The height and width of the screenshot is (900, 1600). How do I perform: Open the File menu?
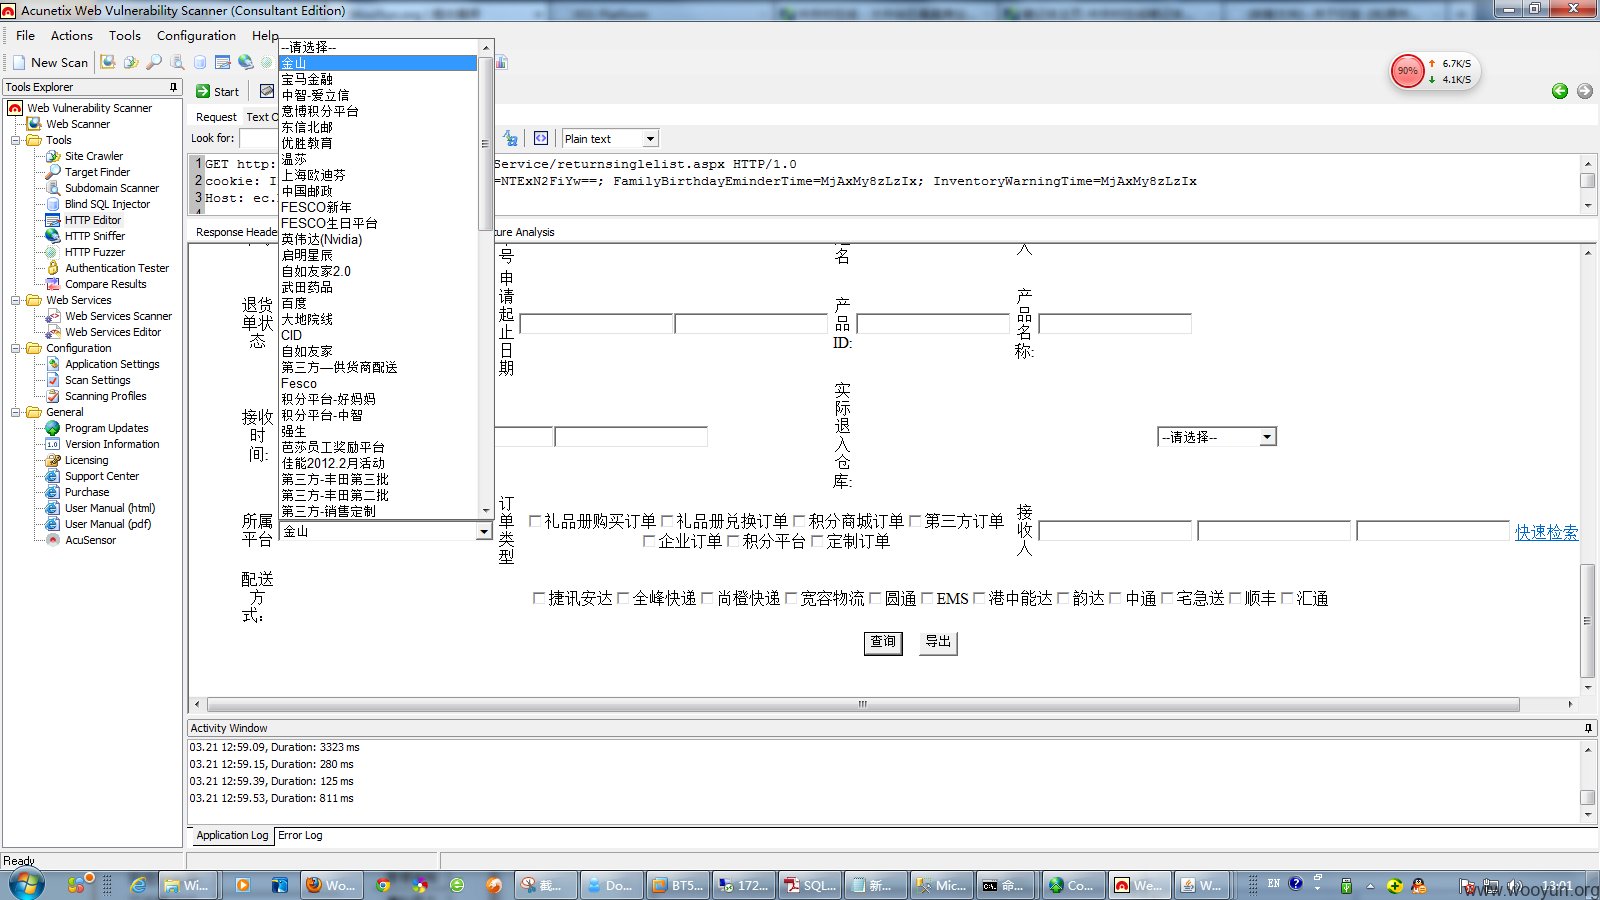click(x=26, y=35)
